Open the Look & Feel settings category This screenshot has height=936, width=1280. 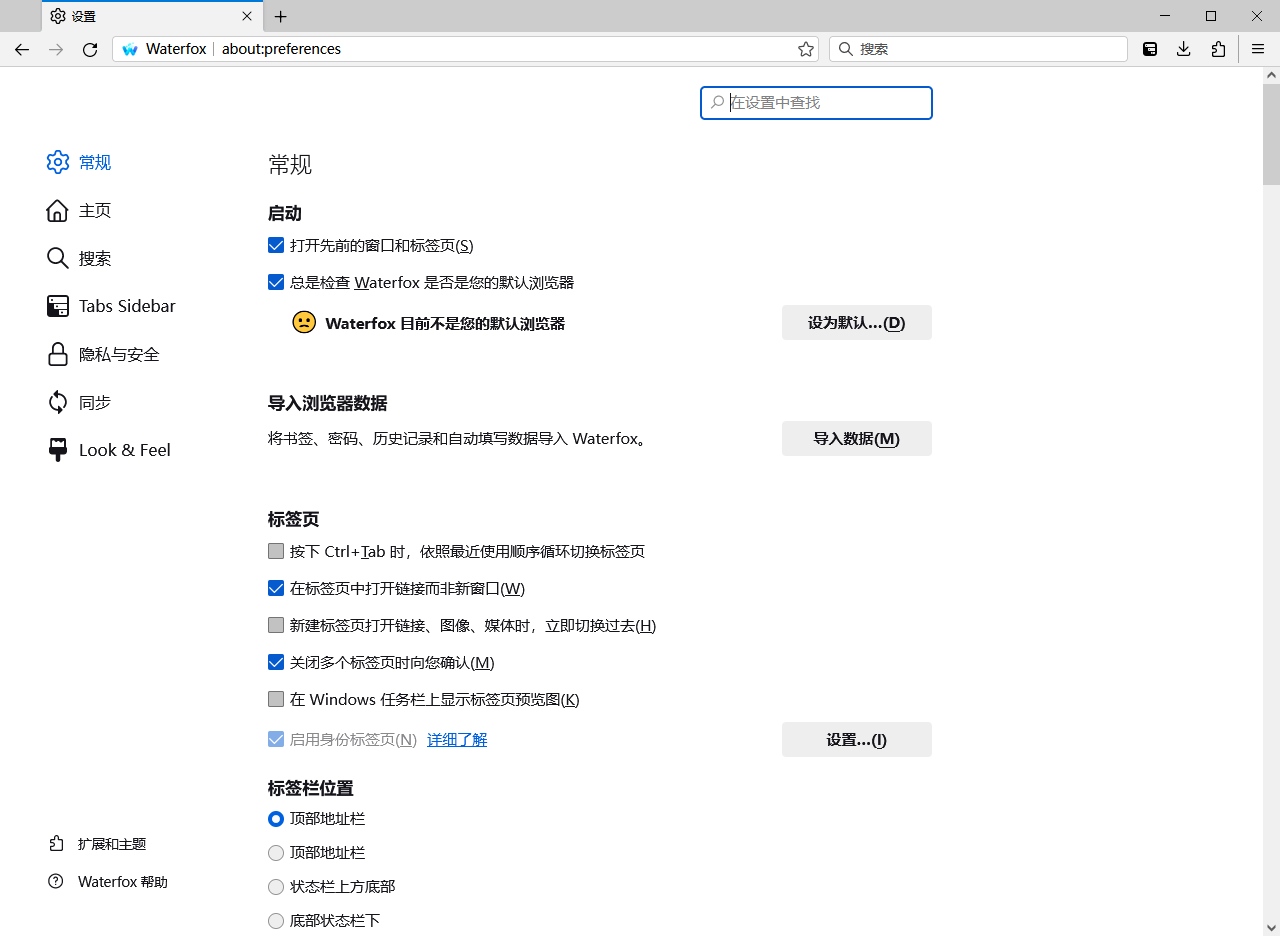[x=109, y=450]
